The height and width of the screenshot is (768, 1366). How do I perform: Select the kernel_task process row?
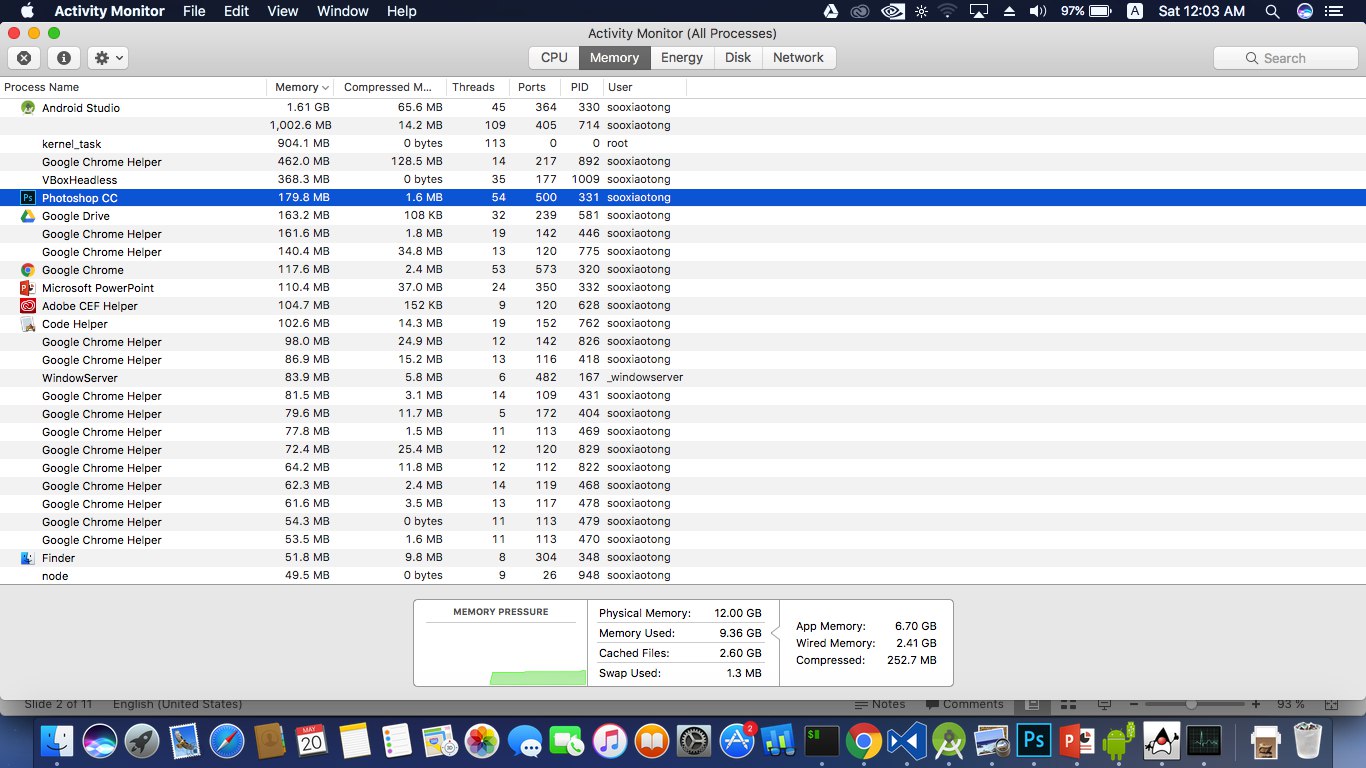[x=683, y=143]
